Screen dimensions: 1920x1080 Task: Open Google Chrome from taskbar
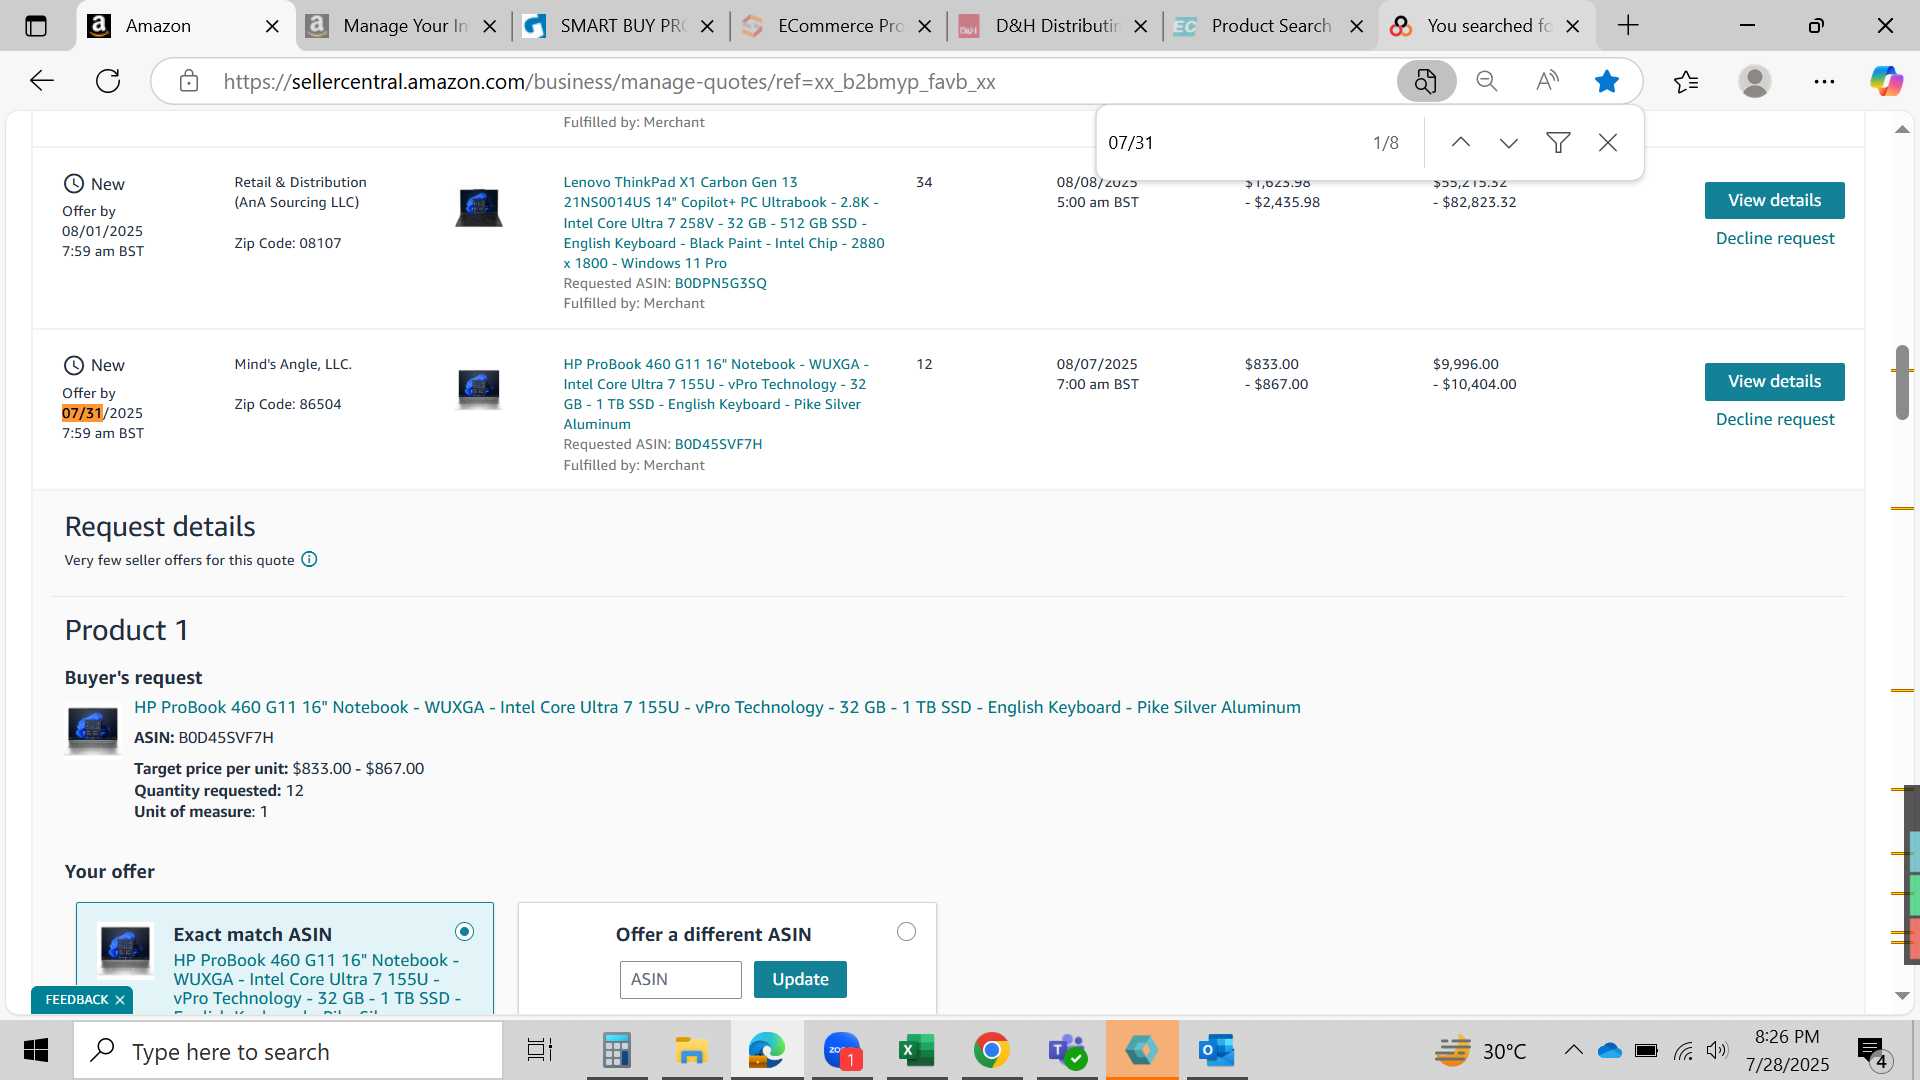coord(991,1051)
